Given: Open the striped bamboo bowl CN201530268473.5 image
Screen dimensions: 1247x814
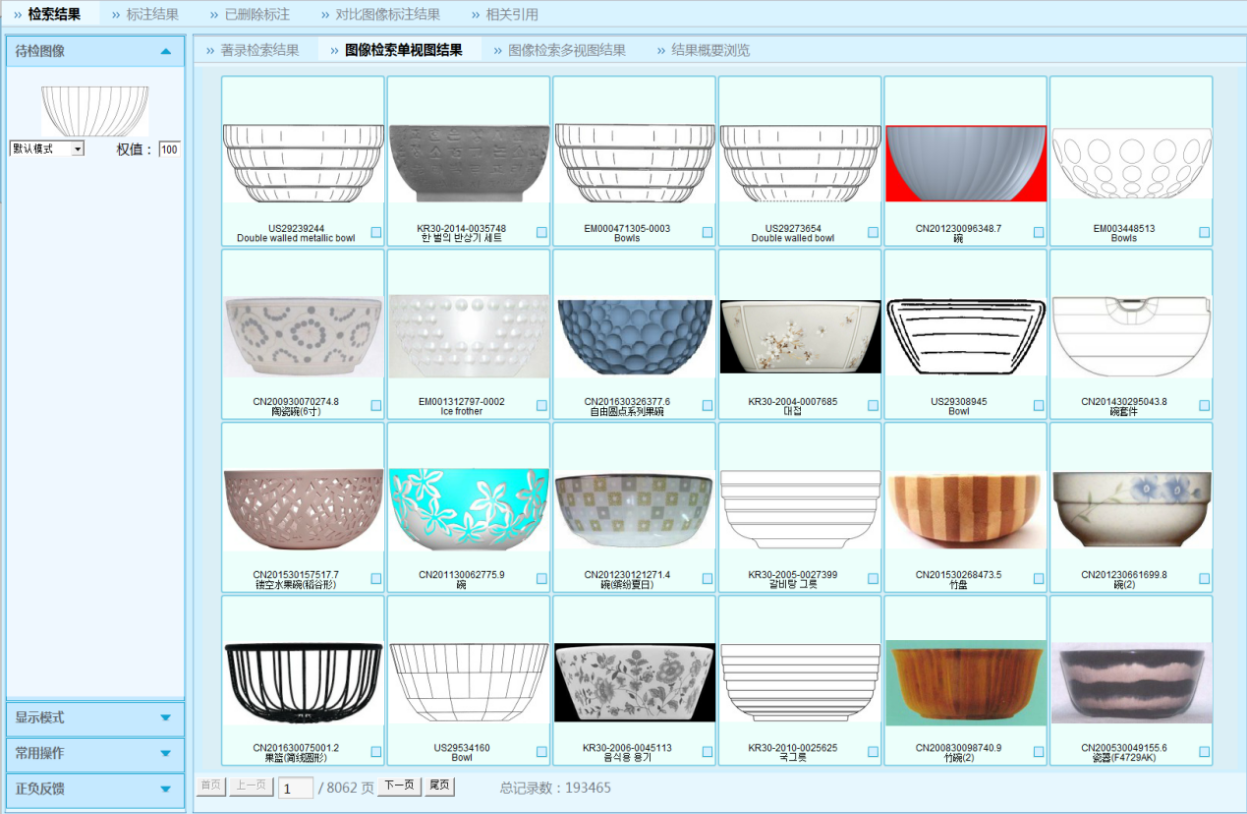Looking at the screenshot, I should (x=965, y=509).
